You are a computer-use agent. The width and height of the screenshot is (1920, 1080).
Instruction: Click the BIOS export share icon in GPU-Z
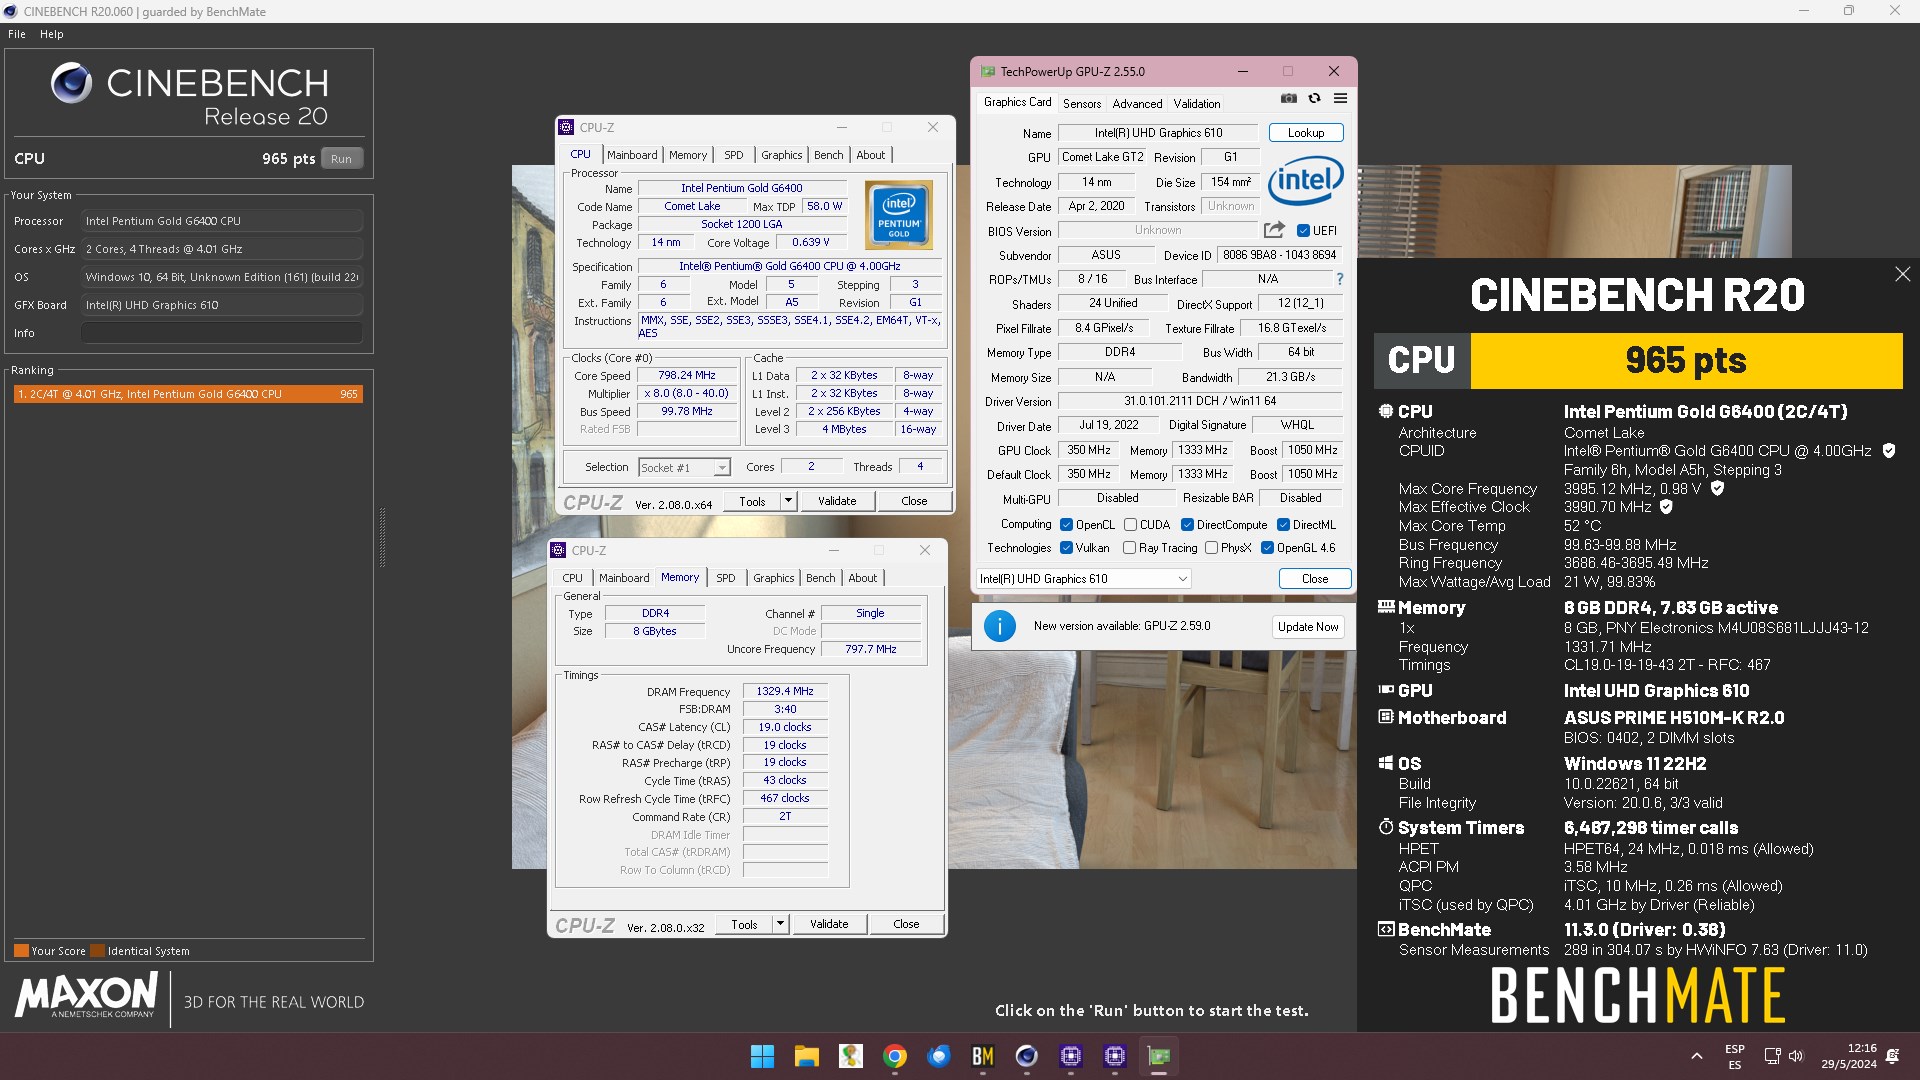click(1274, 230)
